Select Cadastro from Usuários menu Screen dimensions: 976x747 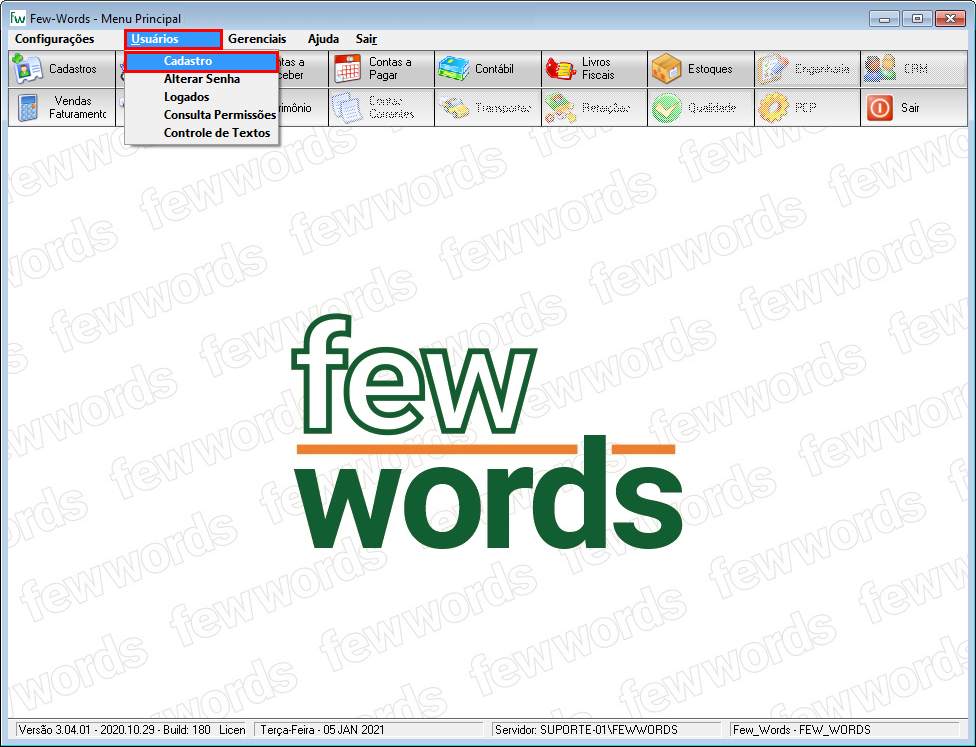201,61
